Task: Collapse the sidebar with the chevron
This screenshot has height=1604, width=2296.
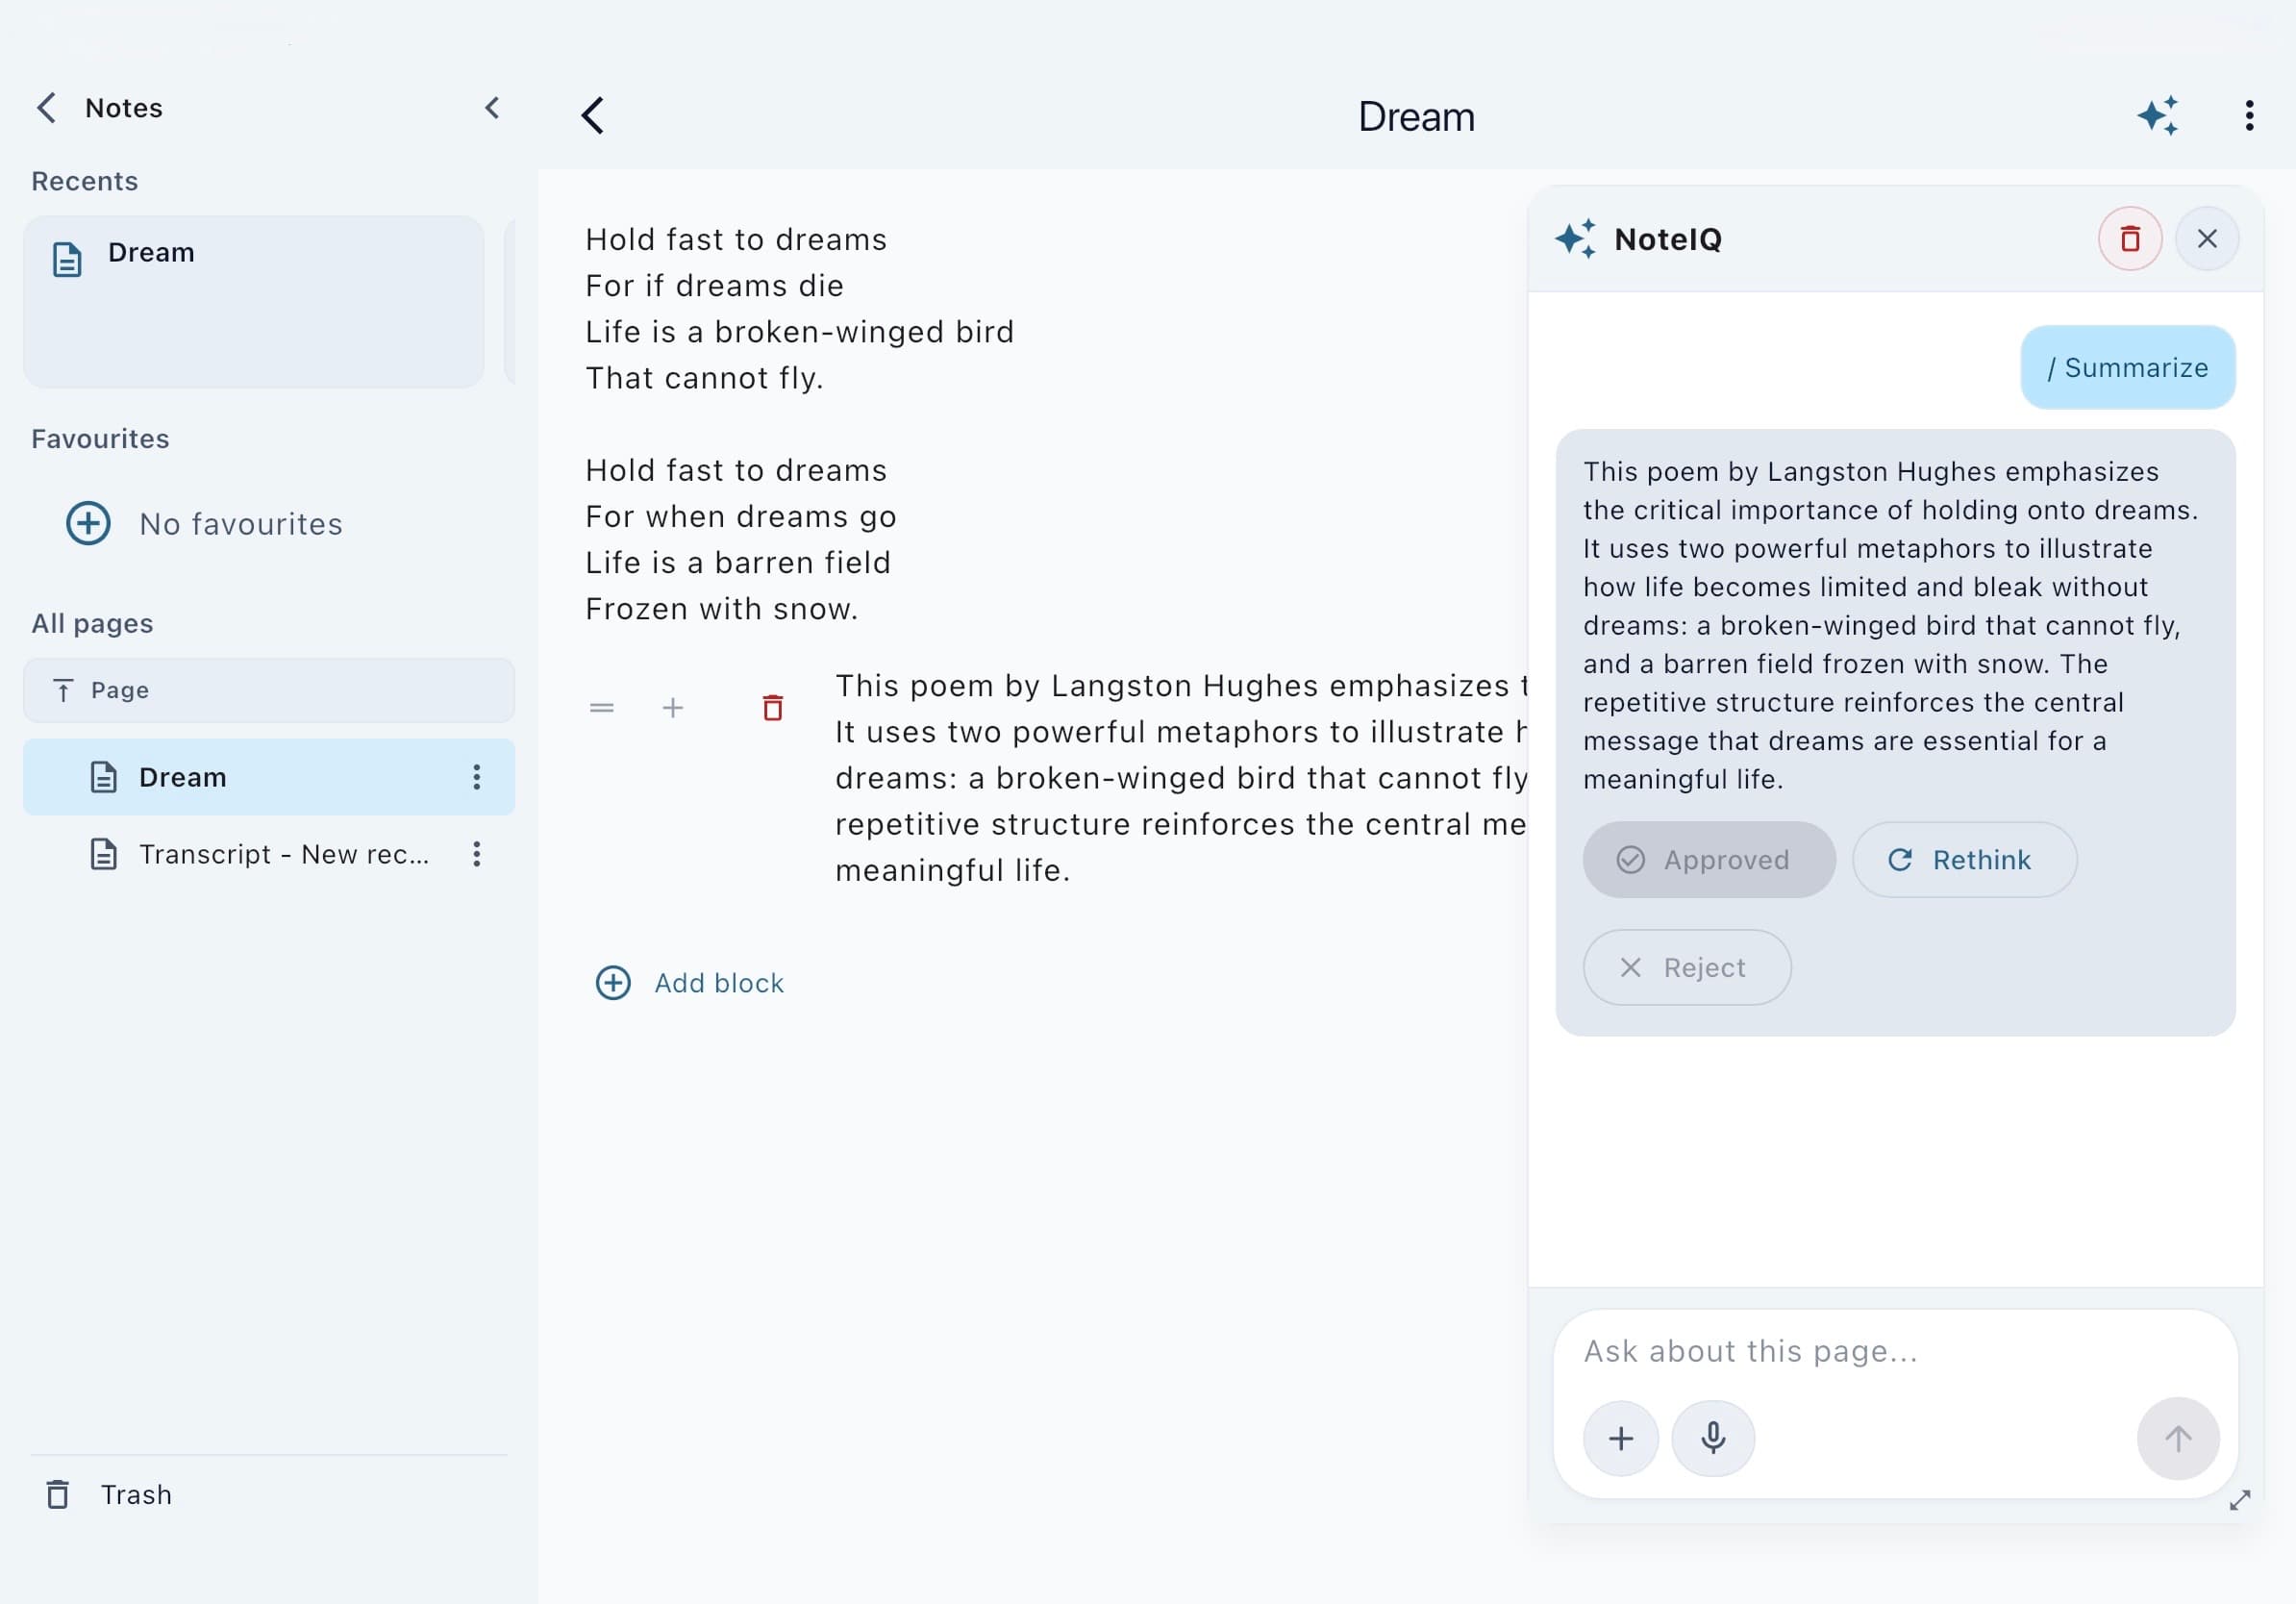Action: click(x=492, y=108)
